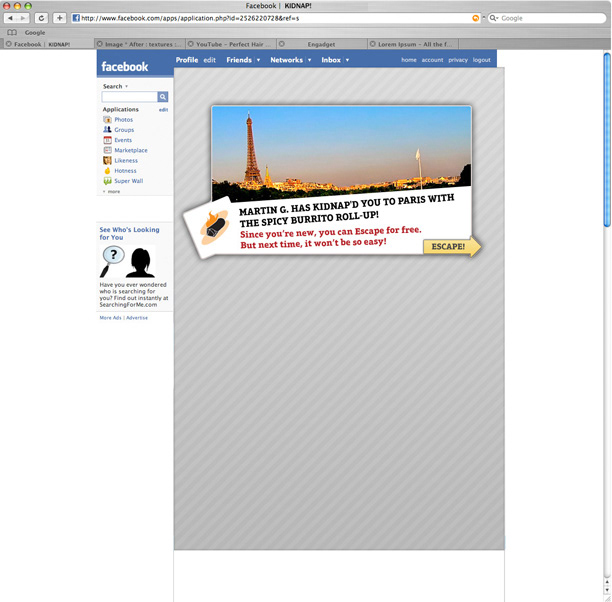The image size is (612, 602).
Task: Click the More Ads link
Action: pyautogui.click(x=110, y=318)
